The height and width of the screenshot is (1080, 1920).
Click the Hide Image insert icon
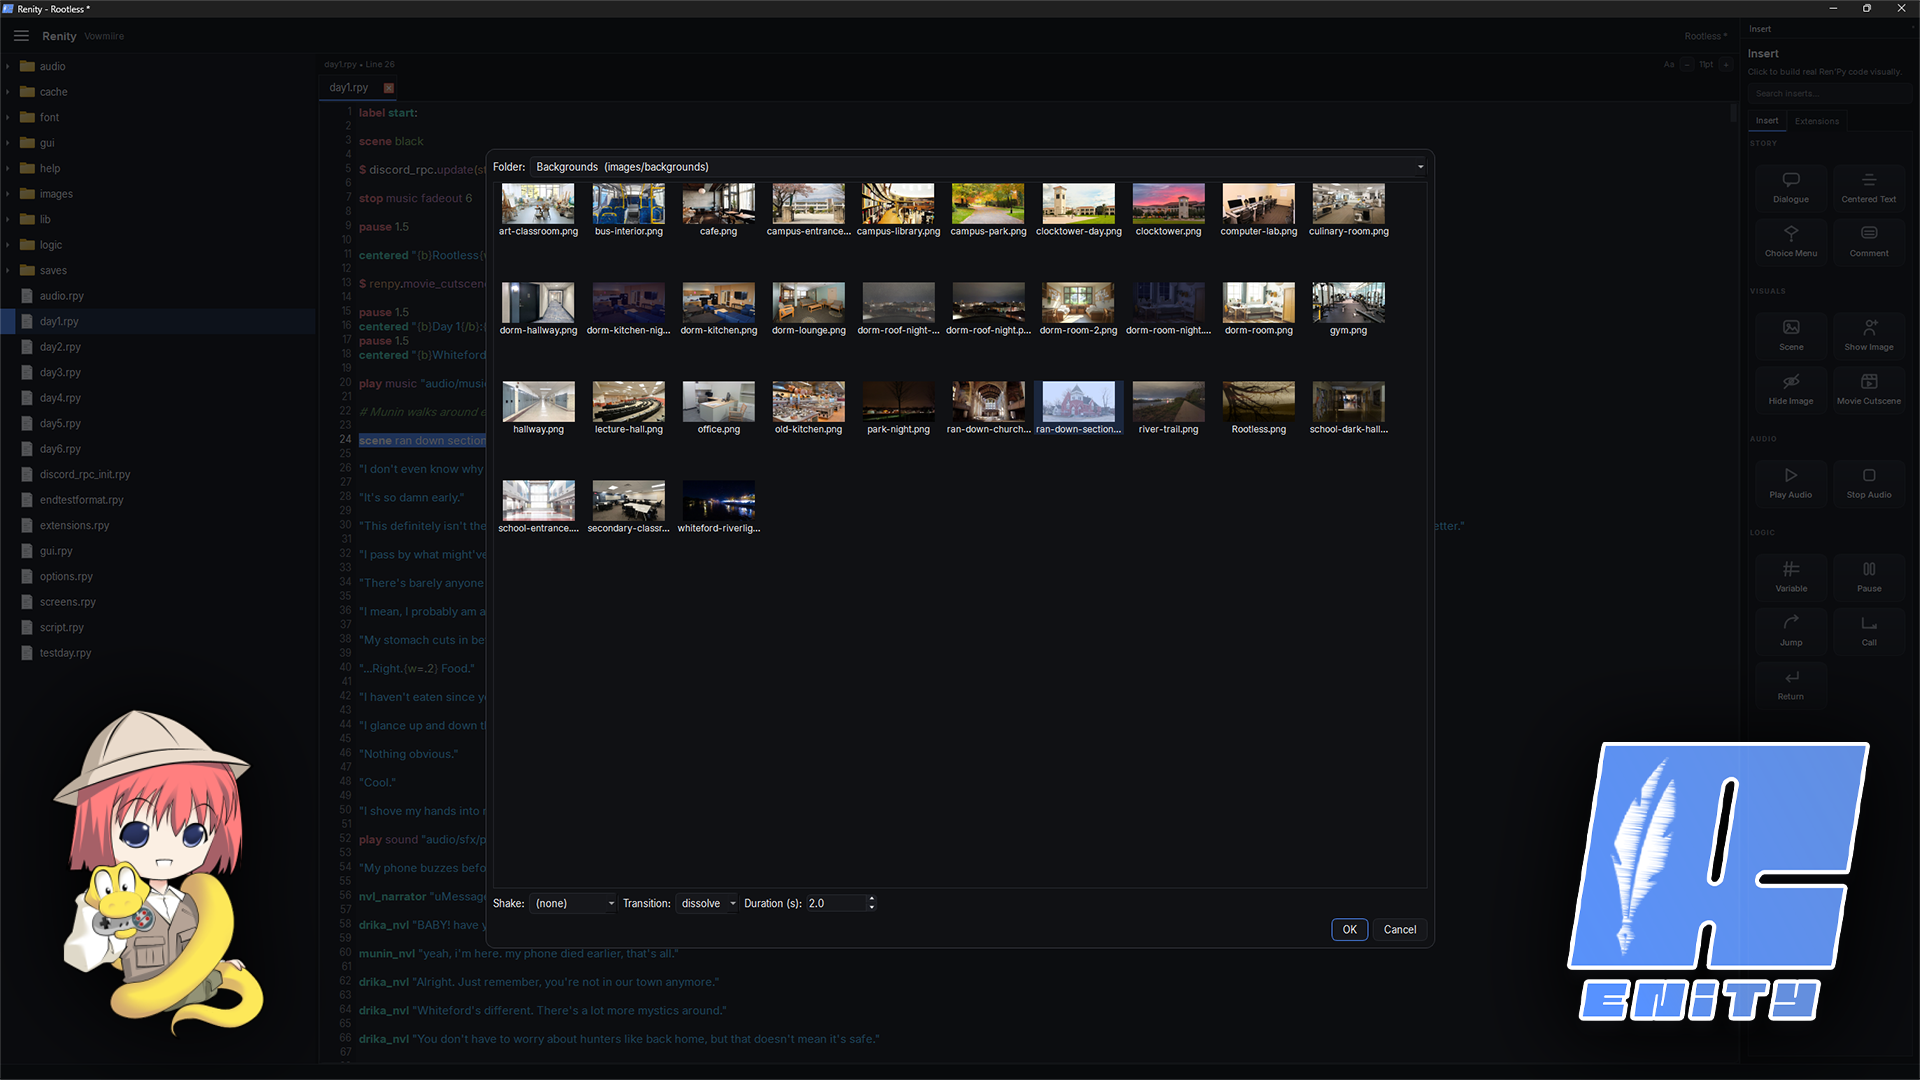click(x=1791, y=382)
